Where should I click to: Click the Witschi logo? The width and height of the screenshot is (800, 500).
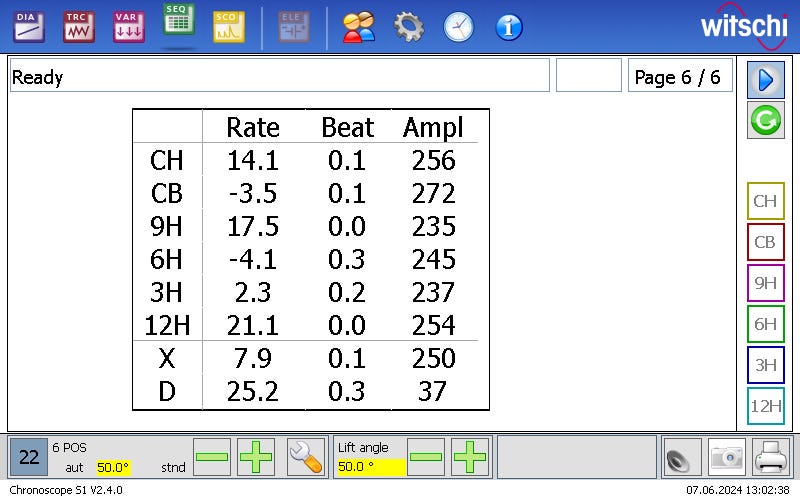pos(743,26)
